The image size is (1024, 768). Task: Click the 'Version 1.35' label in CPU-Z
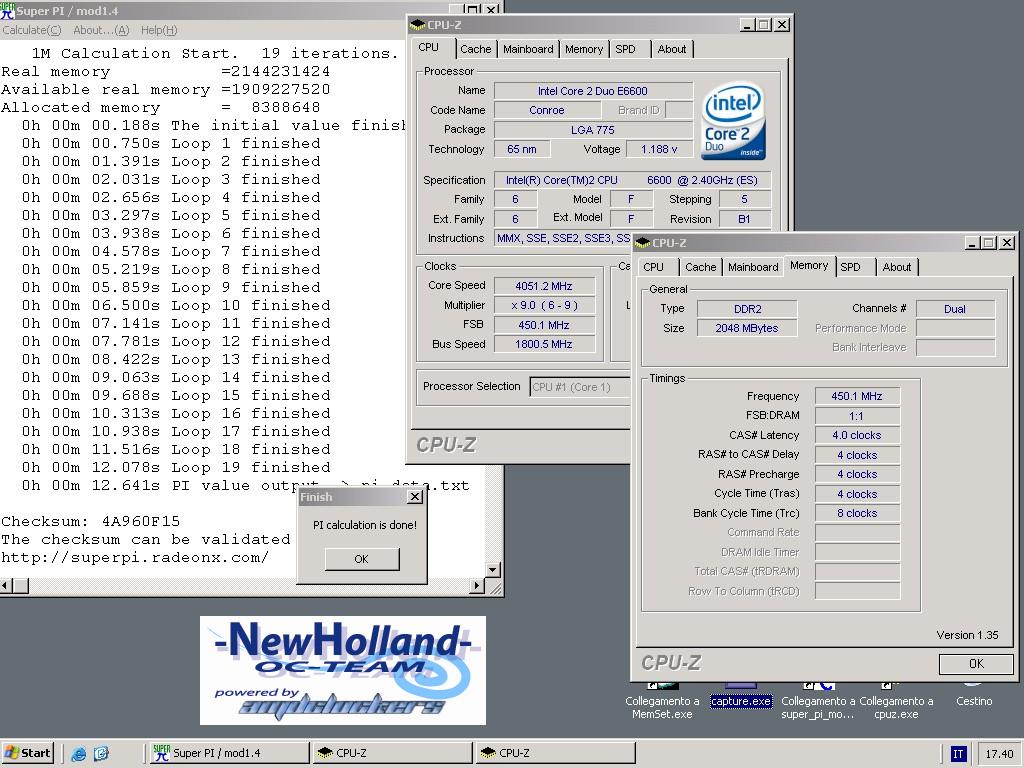[967, 635]
